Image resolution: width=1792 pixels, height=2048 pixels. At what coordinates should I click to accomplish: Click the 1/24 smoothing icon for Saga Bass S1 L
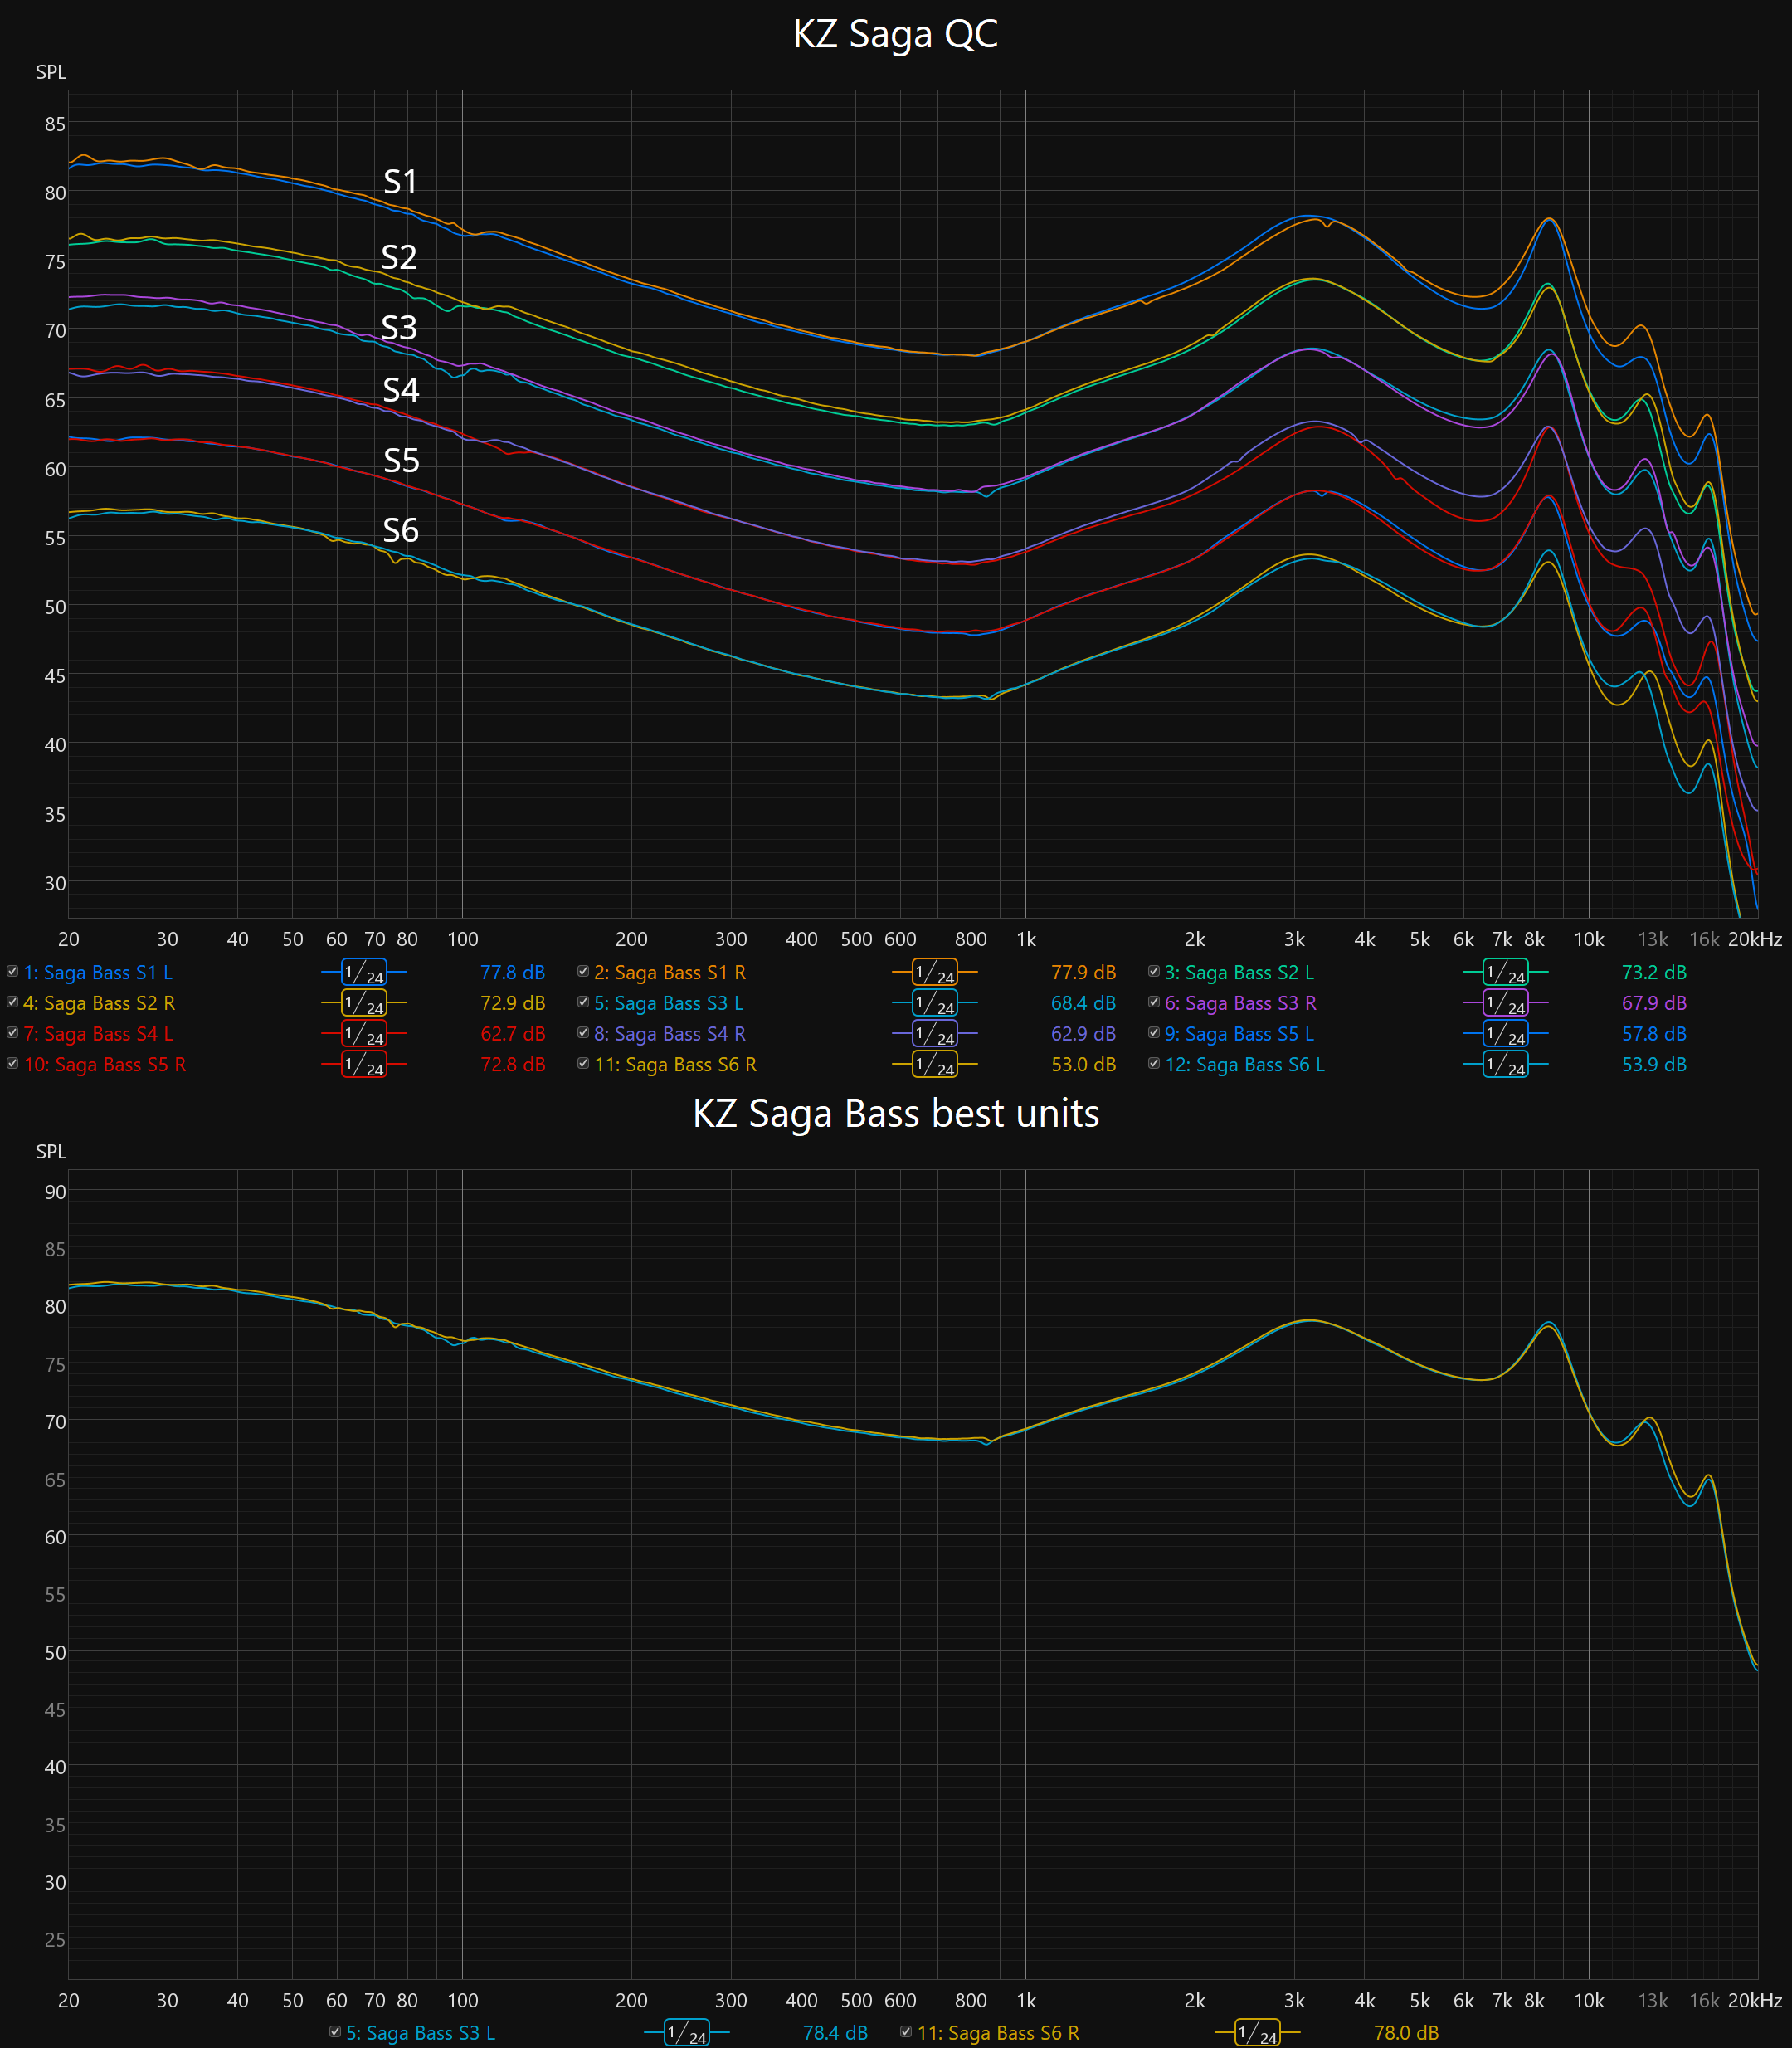tap(364, 972)
